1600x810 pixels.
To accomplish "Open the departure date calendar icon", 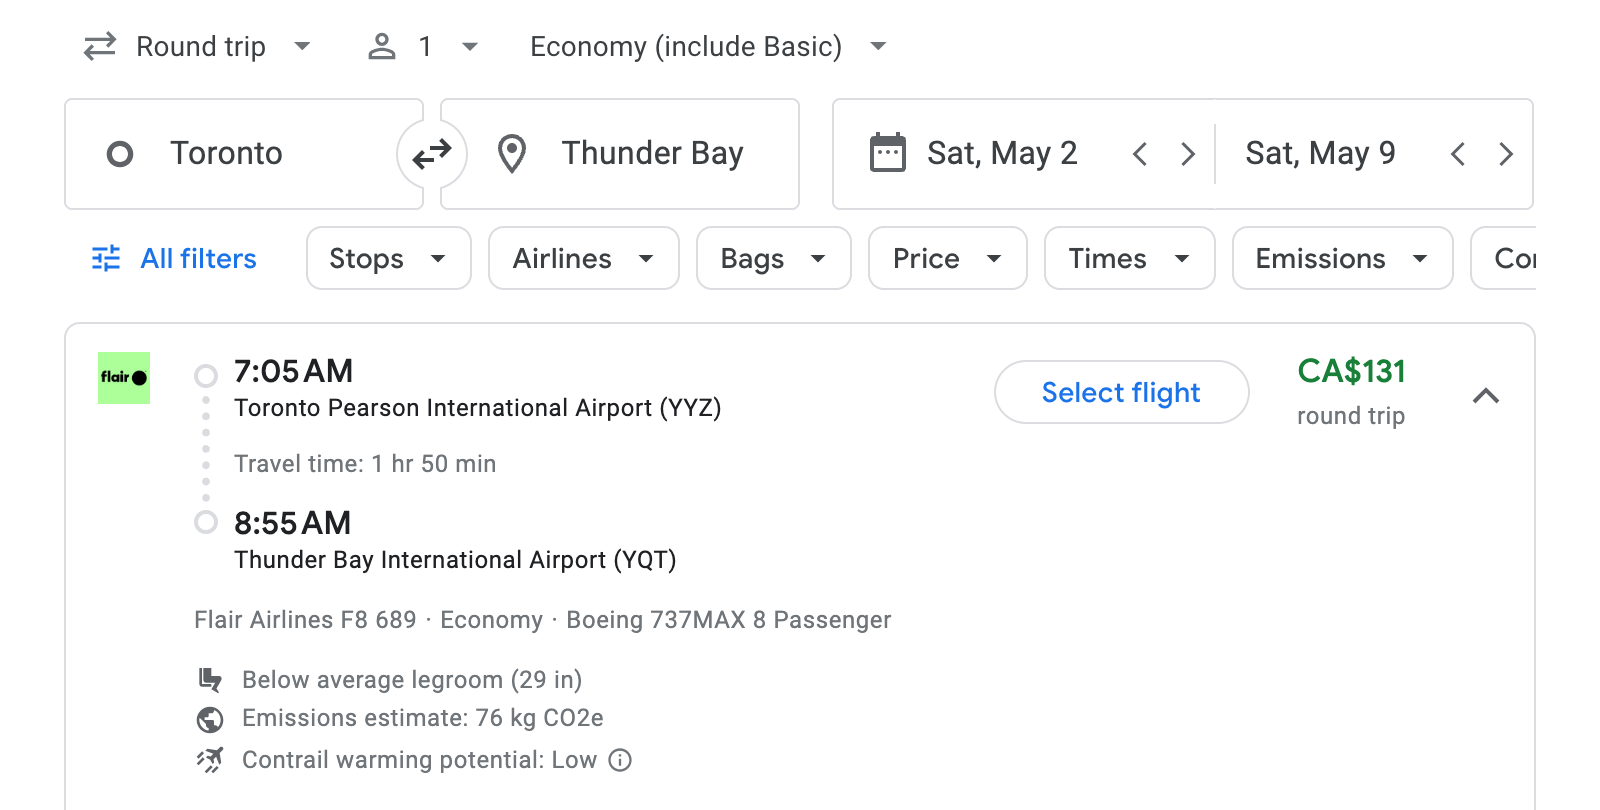I will 888,152.
